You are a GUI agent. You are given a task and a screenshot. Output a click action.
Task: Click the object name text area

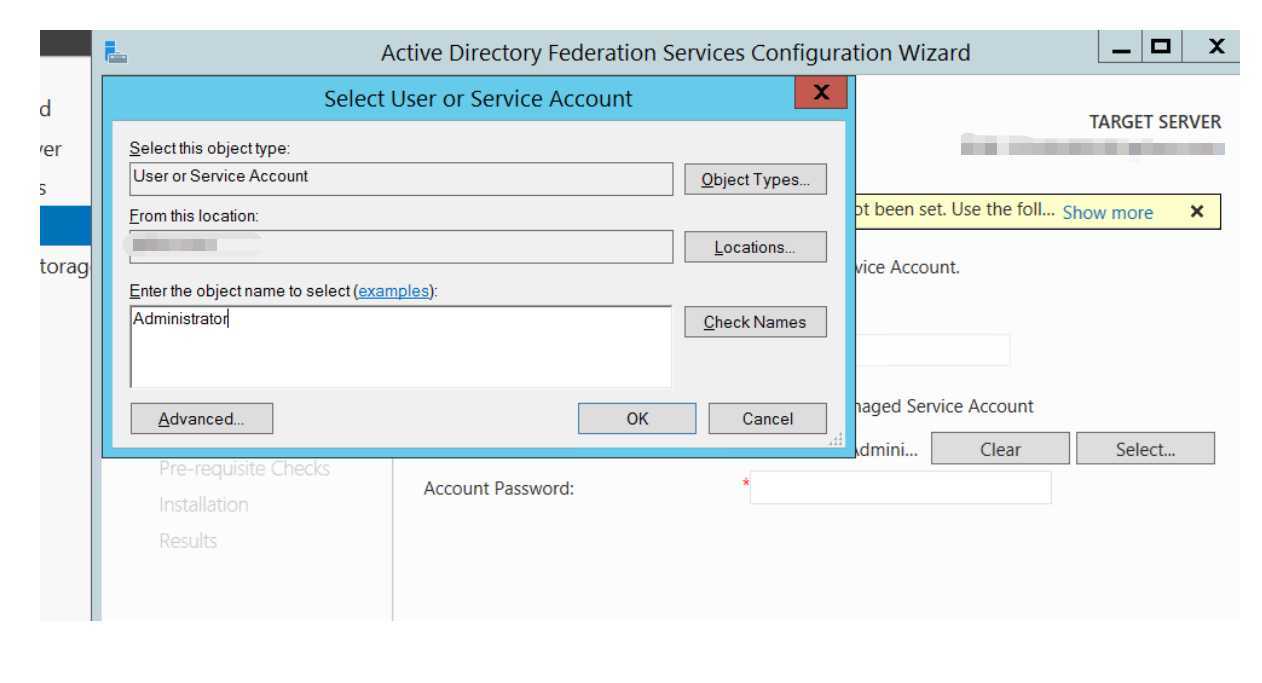(x=401, y=347)
